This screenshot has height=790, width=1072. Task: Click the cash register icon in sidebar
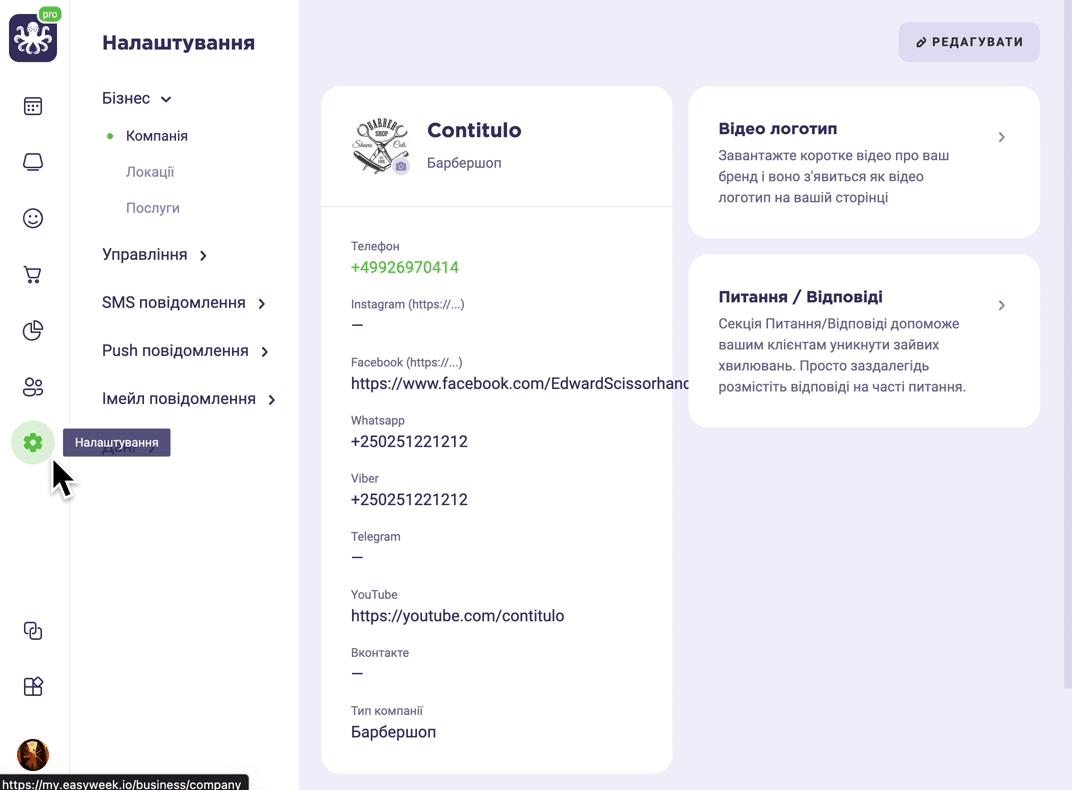pos(33,162)
